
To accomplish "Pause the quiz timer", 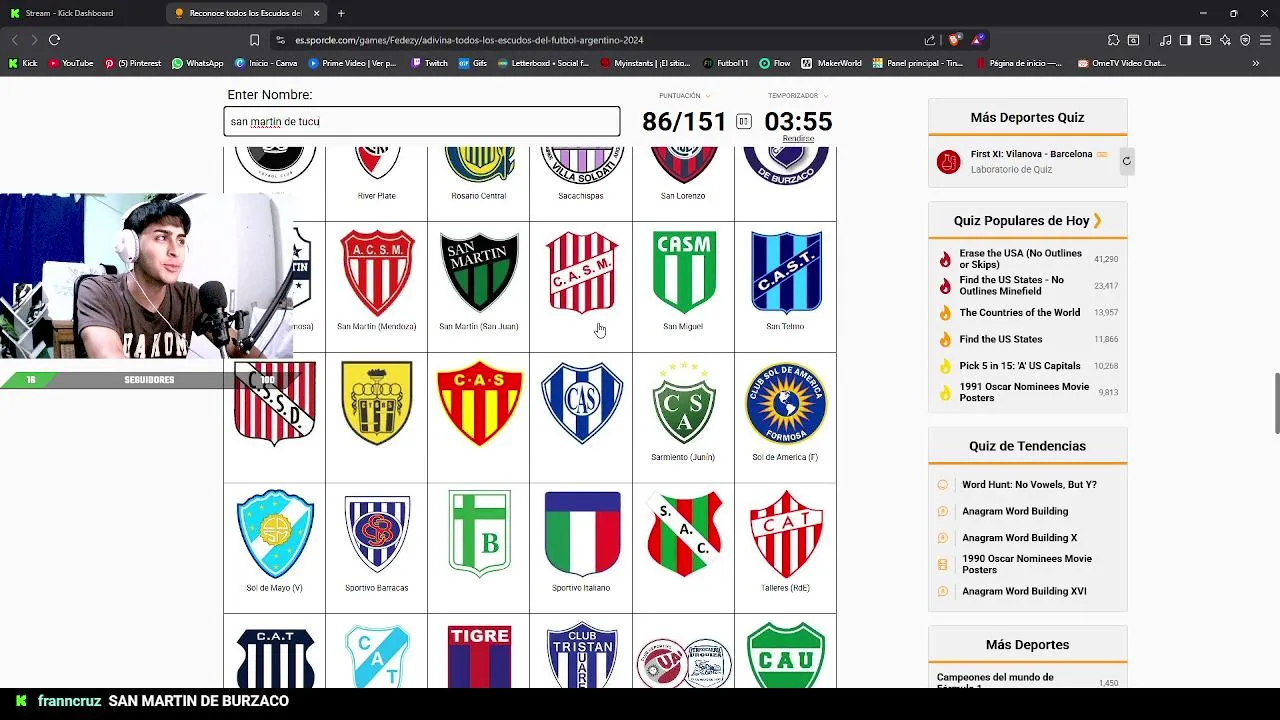I will pos(743,121).
